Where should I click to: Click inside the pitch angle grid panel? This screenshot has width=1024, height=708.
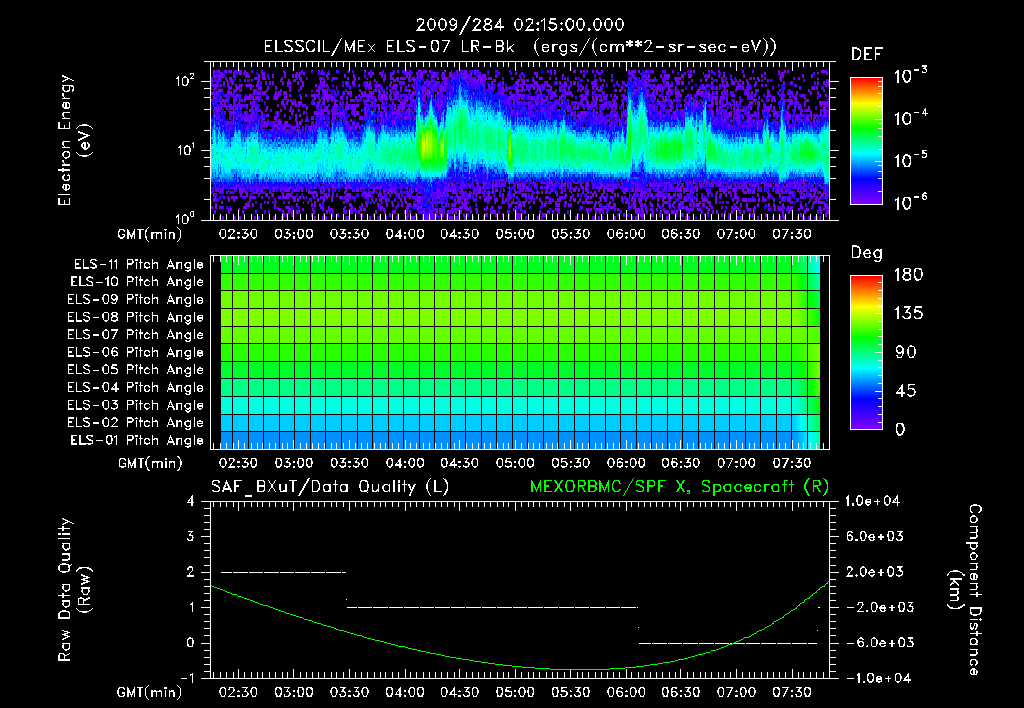[520, 353]
